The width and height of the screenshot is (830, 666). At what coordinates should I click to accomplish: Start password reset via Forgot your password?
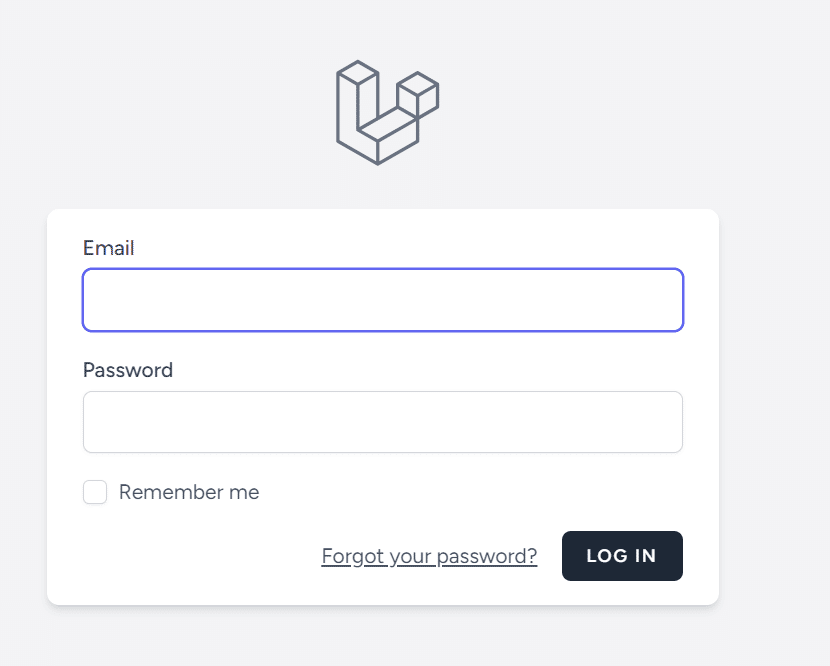pyautogui.click(x=429, y=556)
